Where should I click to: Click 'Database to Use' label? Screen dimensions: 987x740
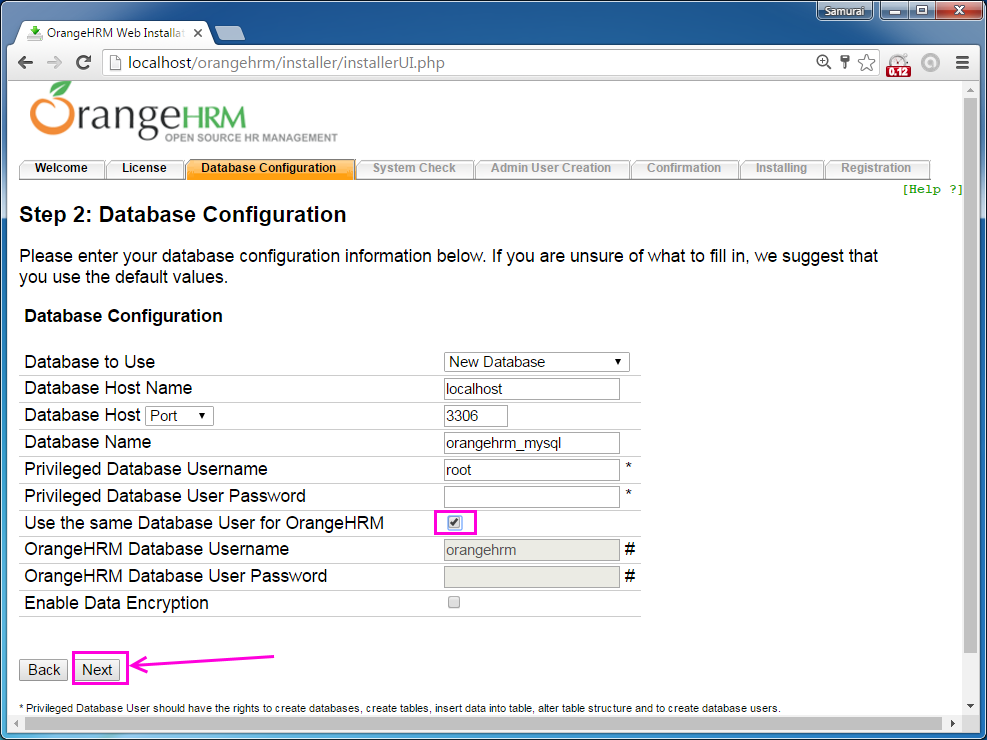click(x=89, y=362)
